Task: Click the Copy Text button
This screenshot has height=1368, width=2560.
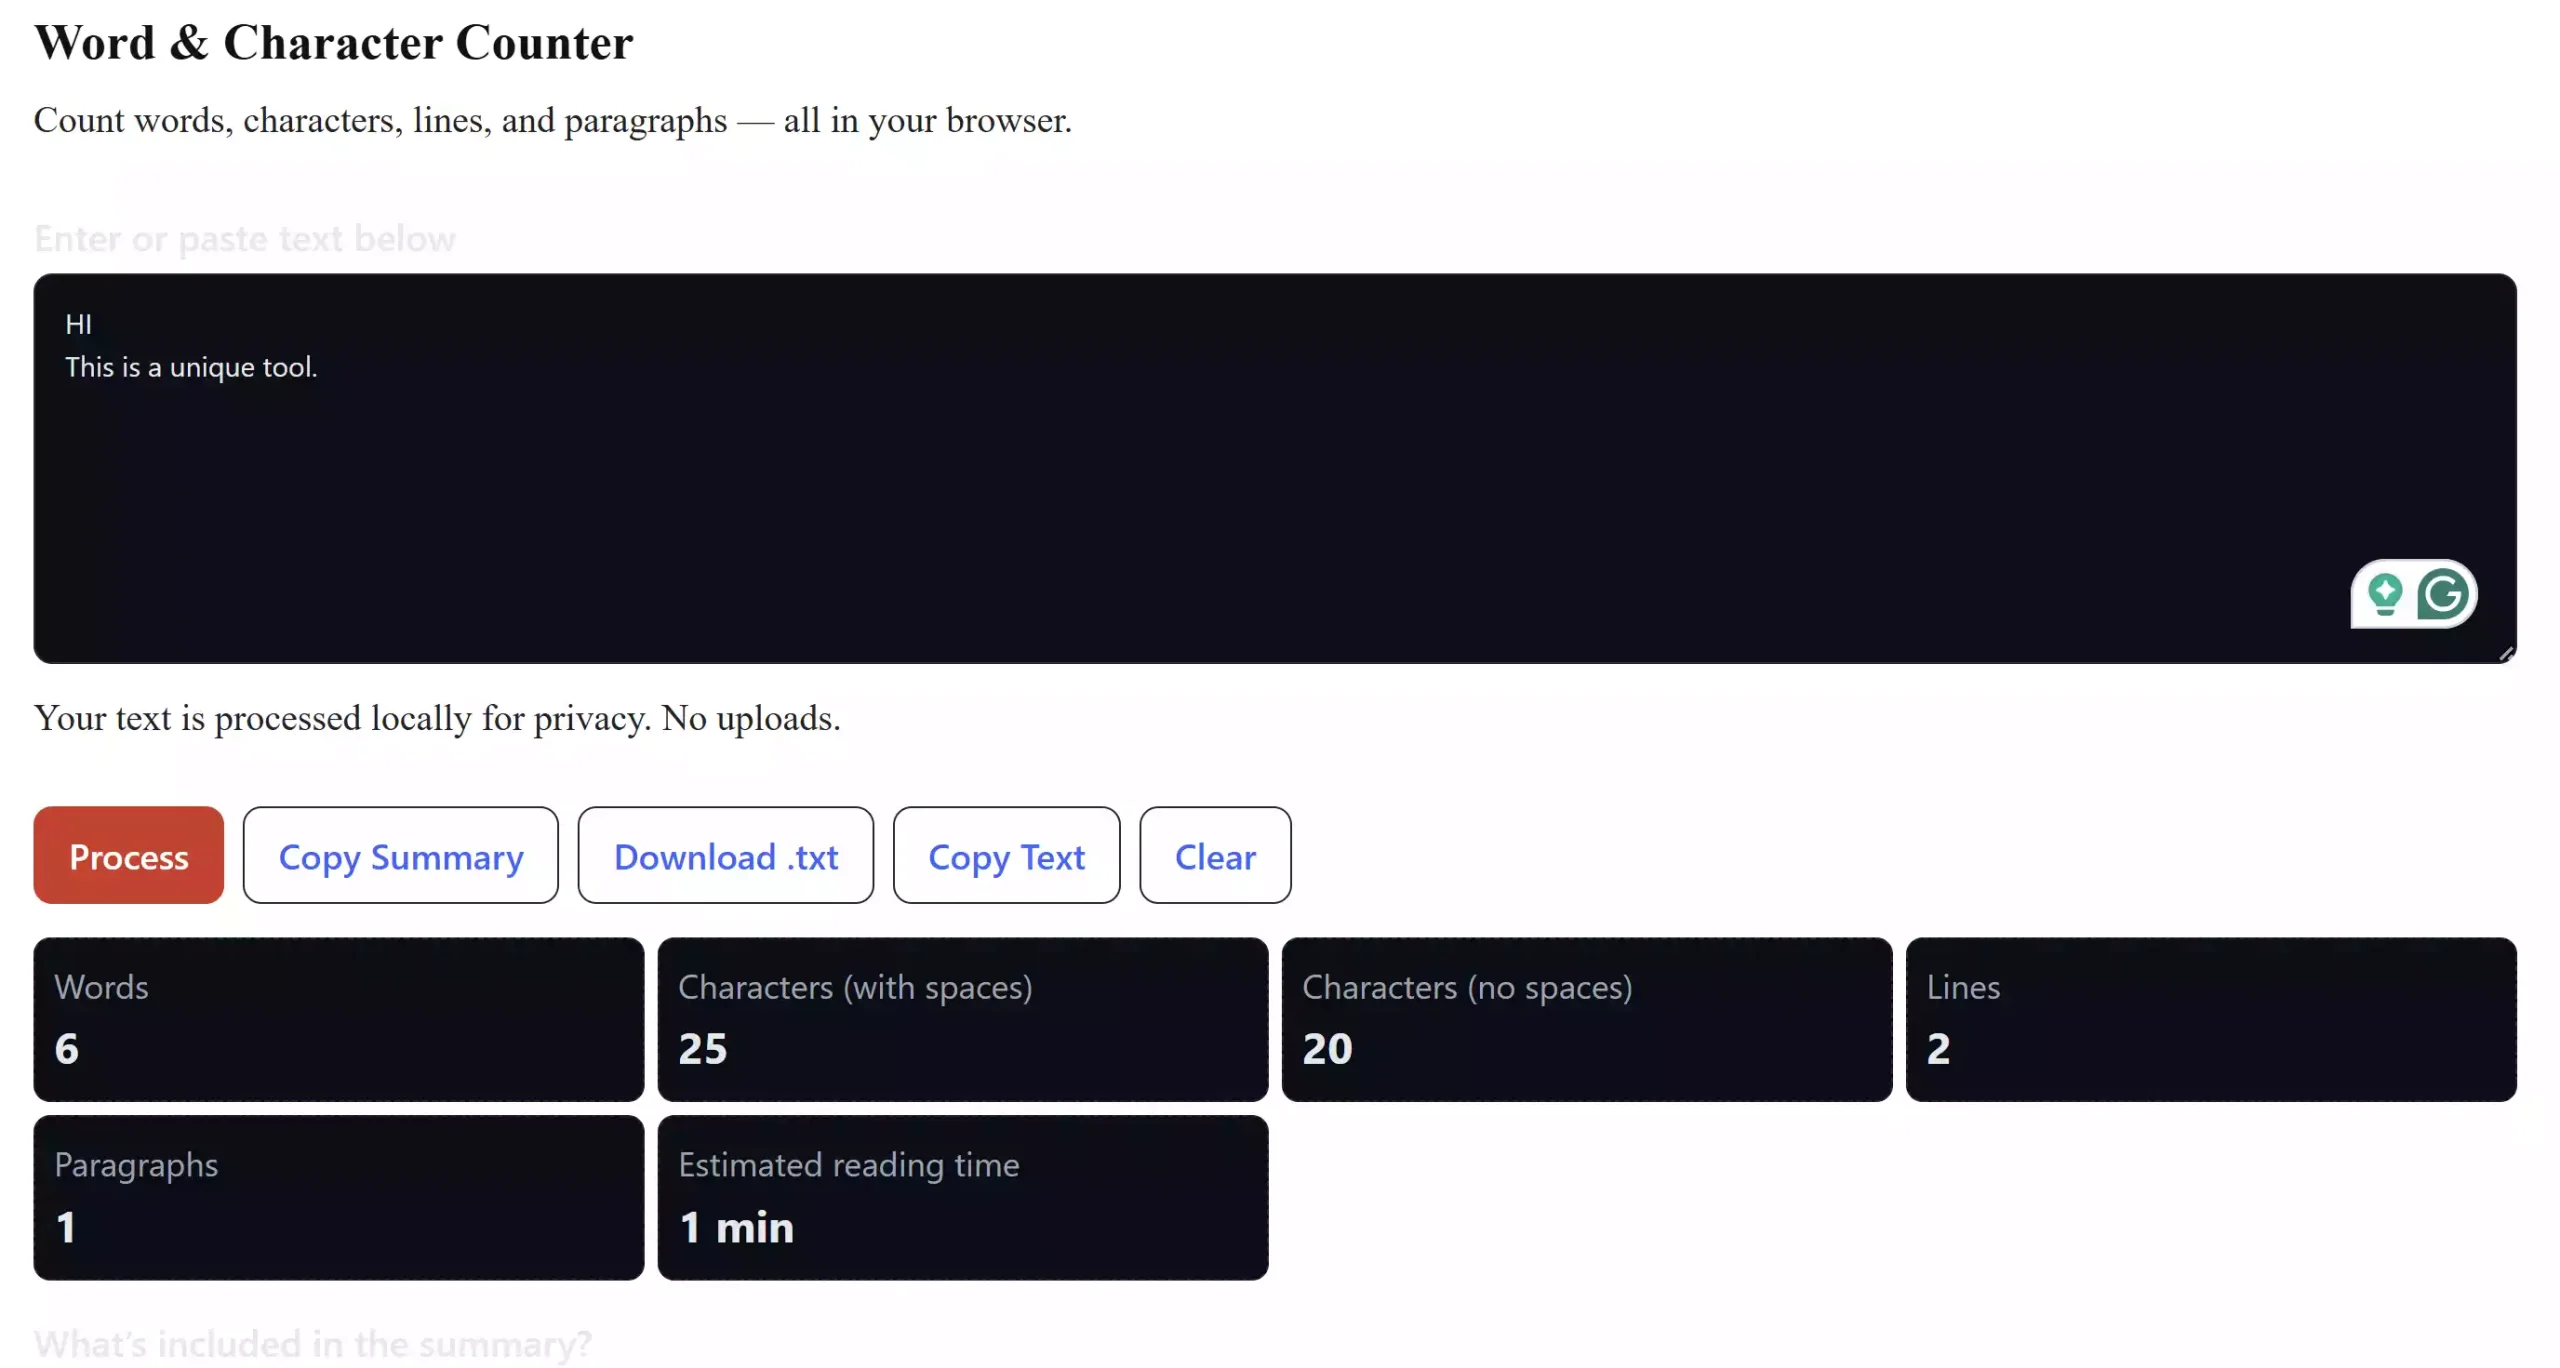Action: click(1006, 856)
